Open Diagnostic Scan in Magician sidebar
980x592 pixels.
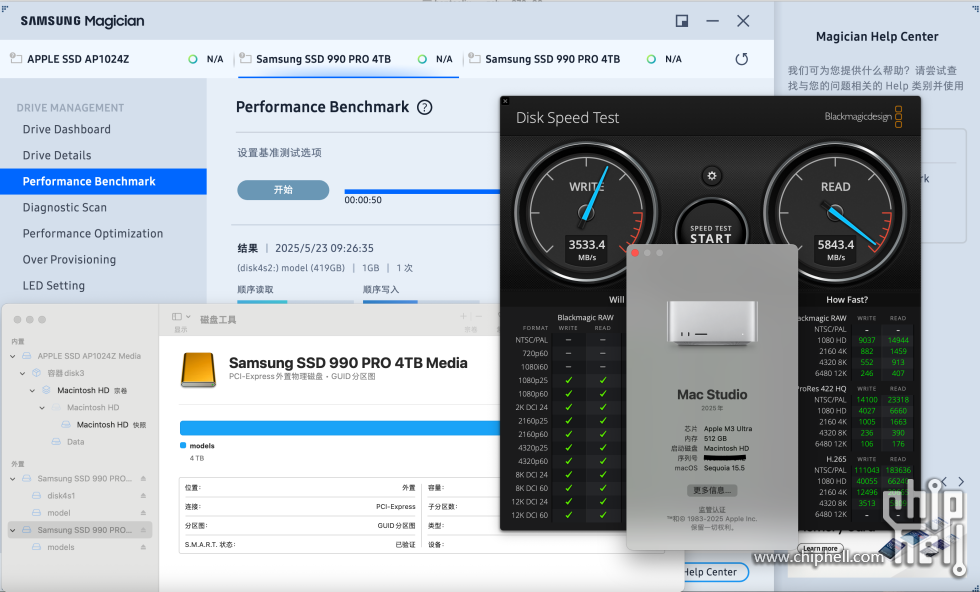pyautogui.click(x=64, y=208)
